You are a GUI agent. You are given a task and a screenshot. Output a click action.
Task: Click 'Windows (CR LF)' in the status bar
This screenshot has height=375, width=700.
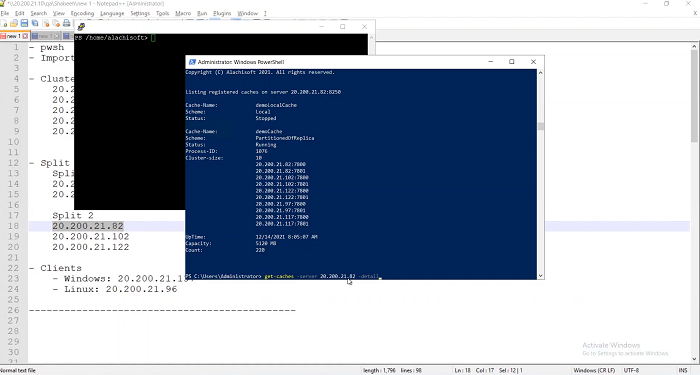(x=594, y=371)
